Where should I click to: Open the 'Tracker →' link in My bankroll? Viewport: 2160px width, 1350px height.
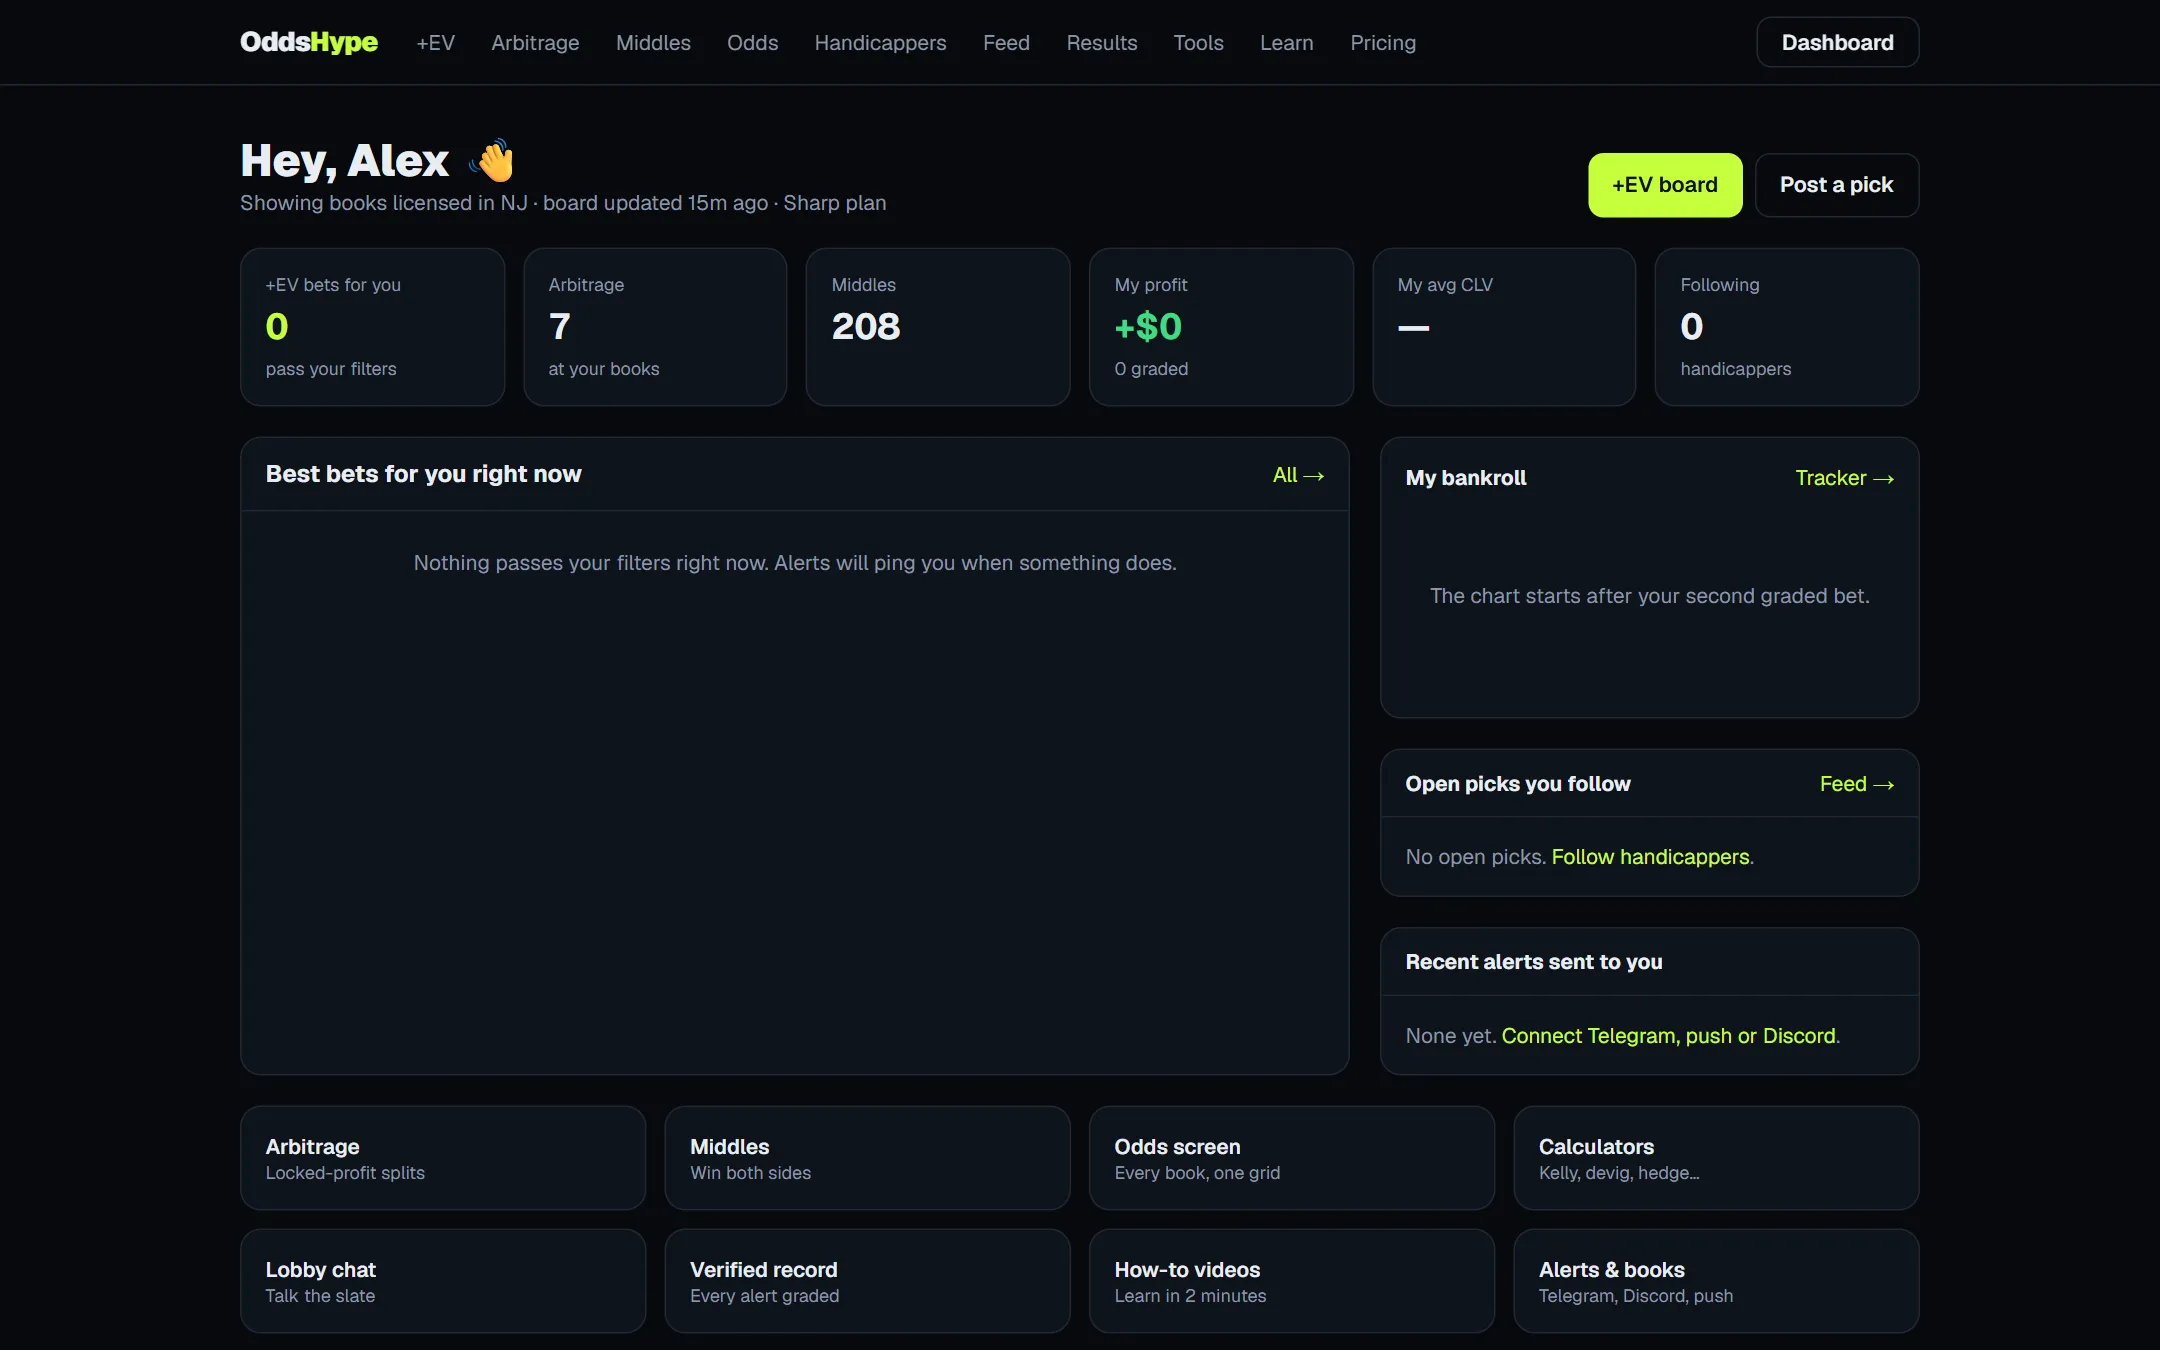[1844, 478]
